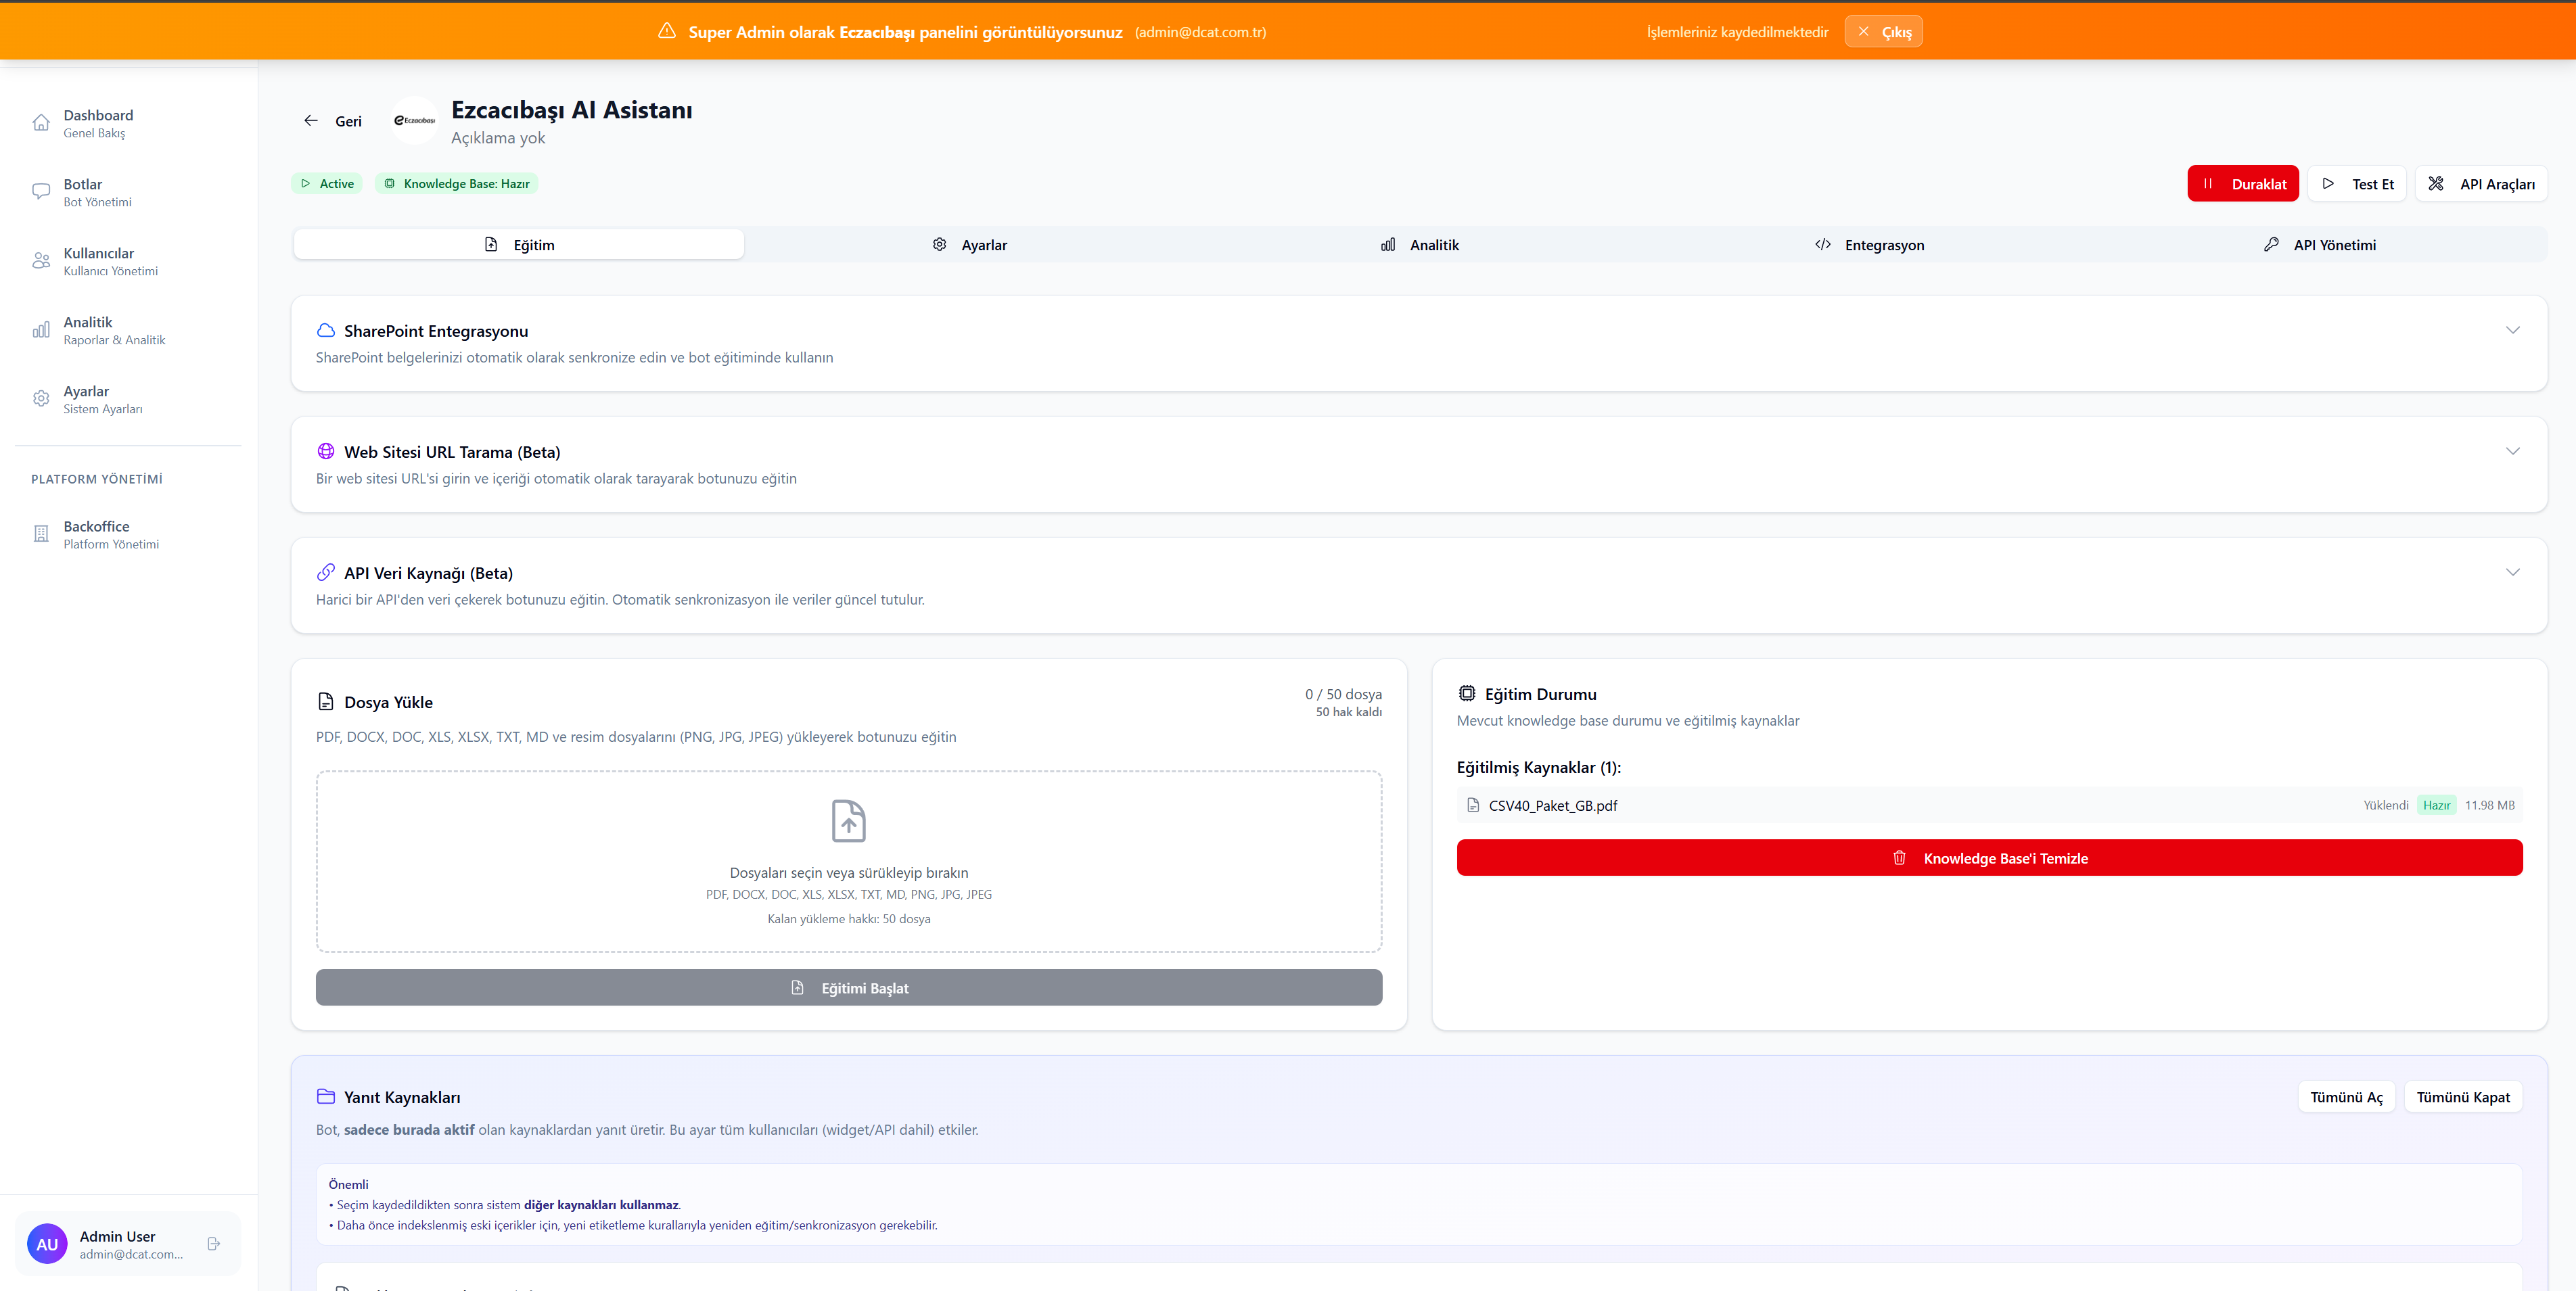This screenshot has height=1291, width=2576.
Task: Click the CSV40_Paket_GB.pdf file name
Action: tap(1552, 806)
